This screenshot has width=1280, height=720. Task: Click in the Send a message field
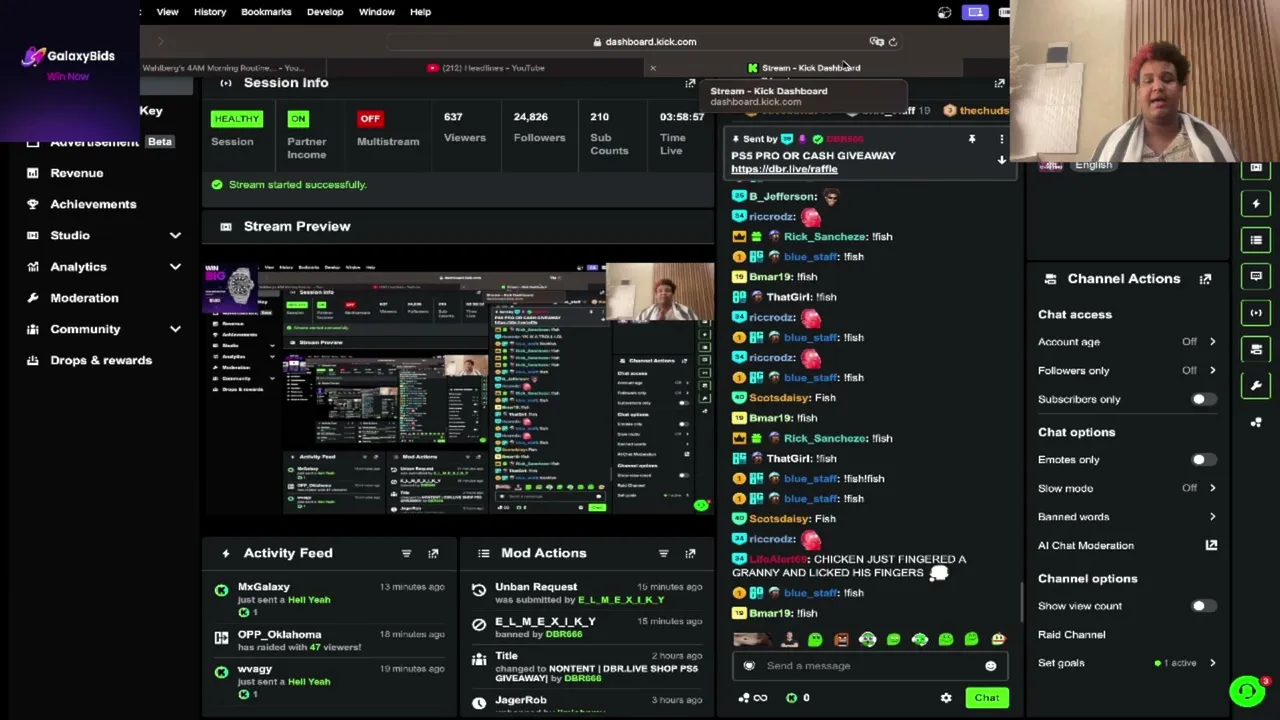868,666
